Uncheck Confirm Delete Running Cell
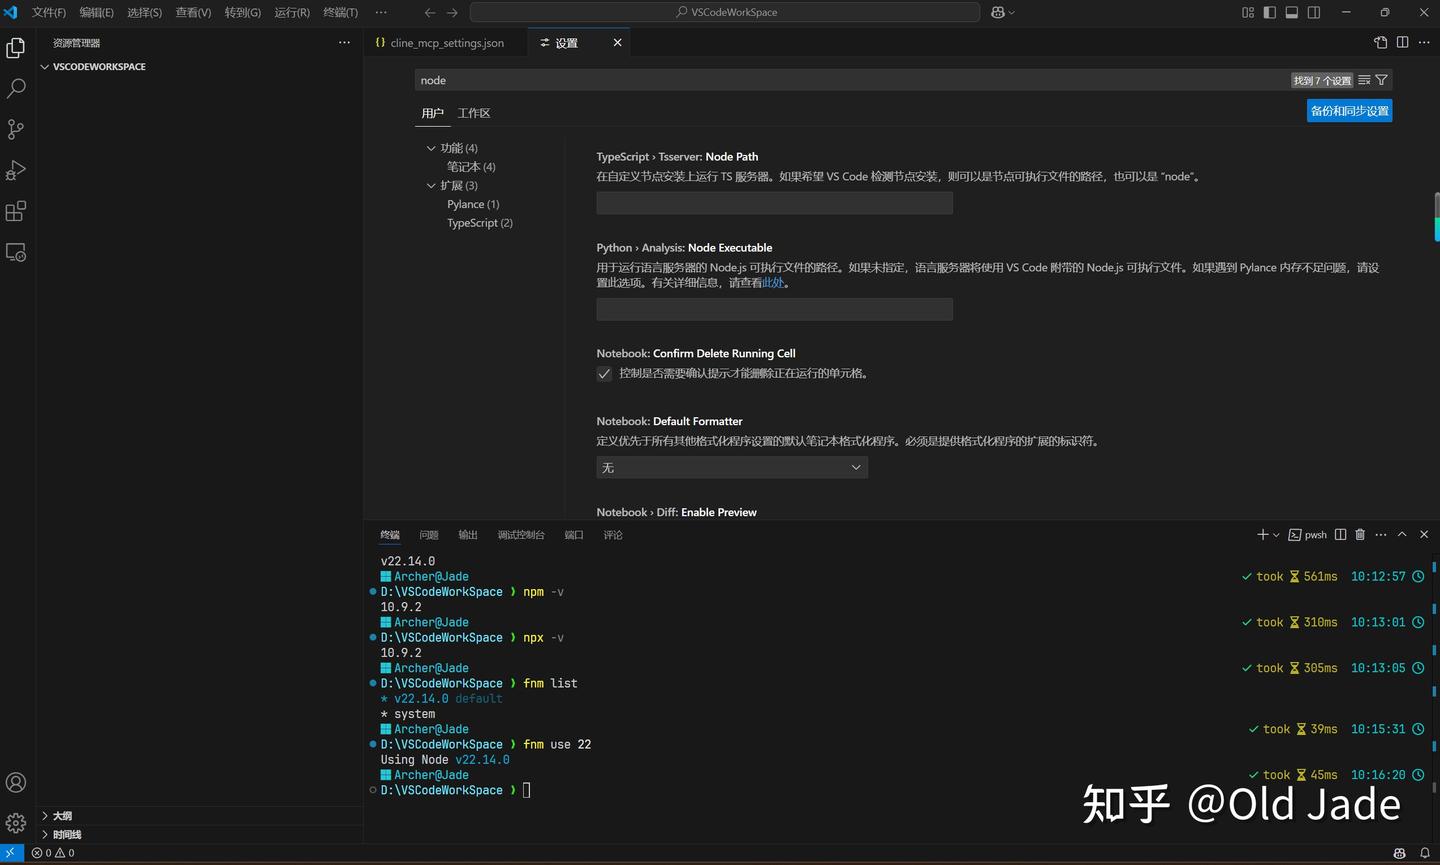1440x865 pixels. point(604,373)
